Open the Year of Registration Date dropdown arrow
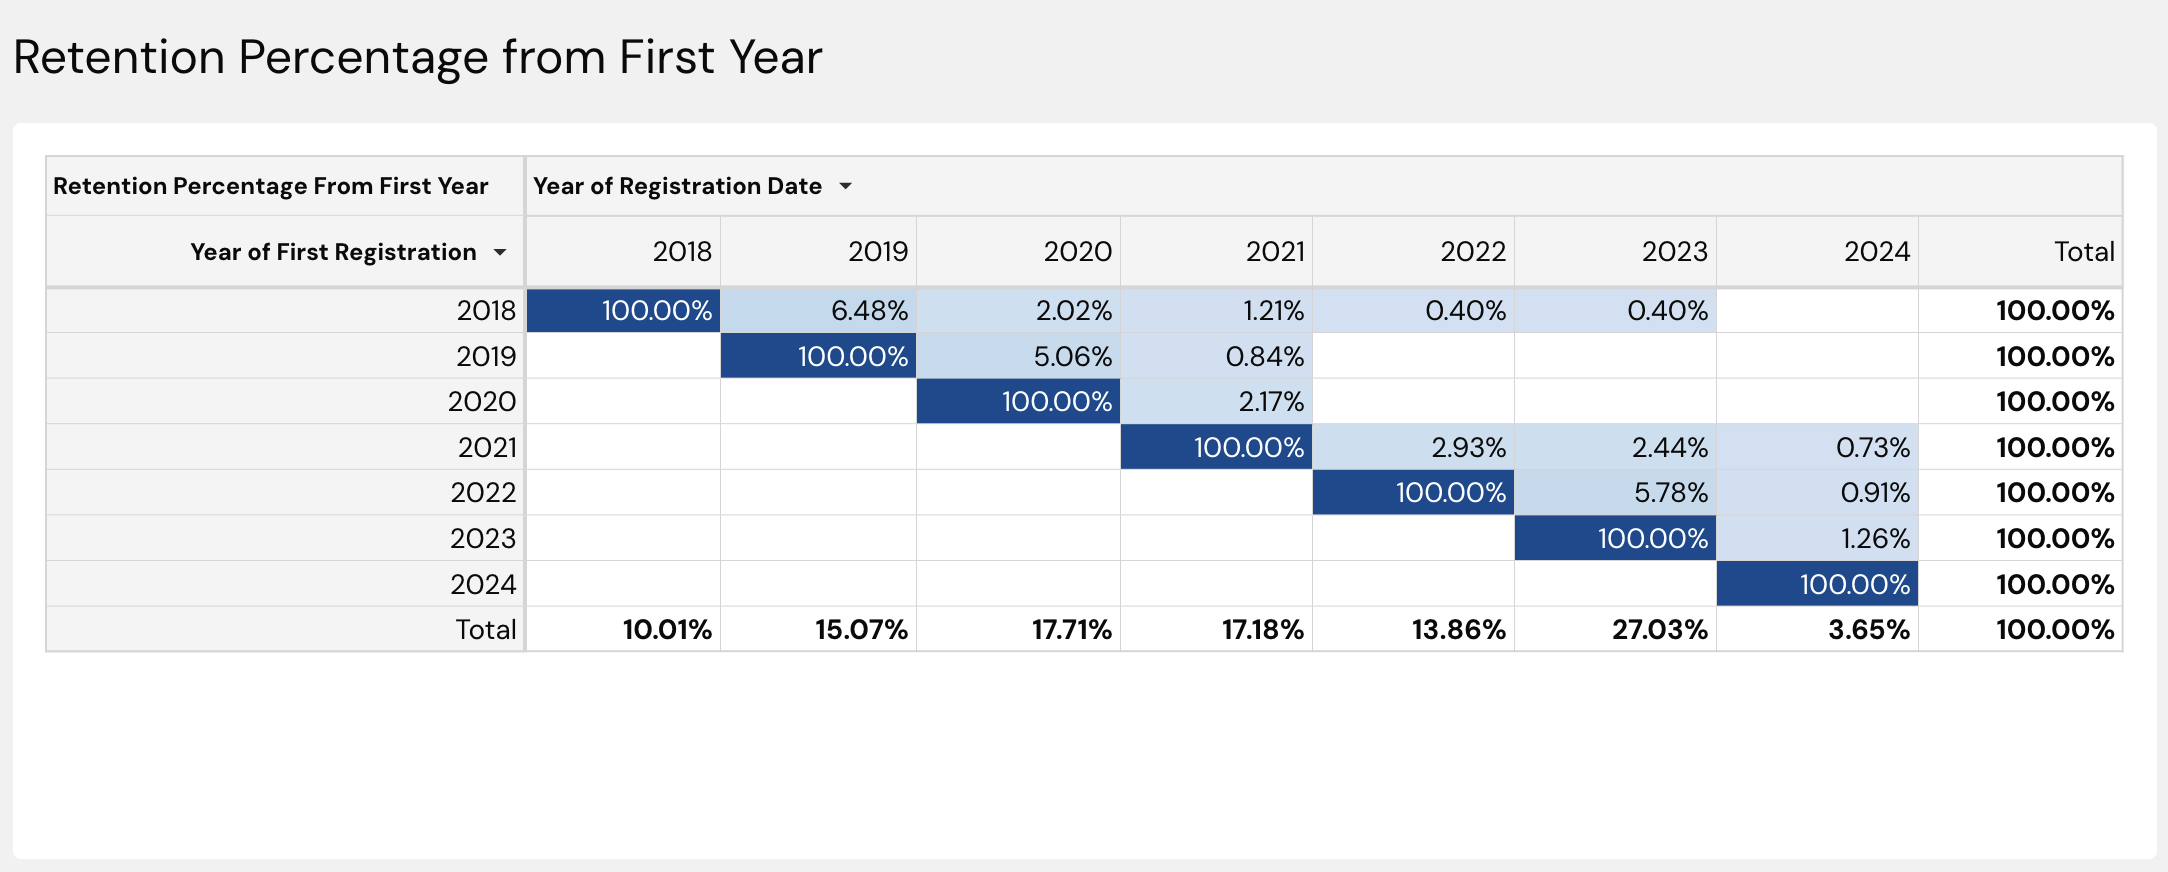 point(845,186)
